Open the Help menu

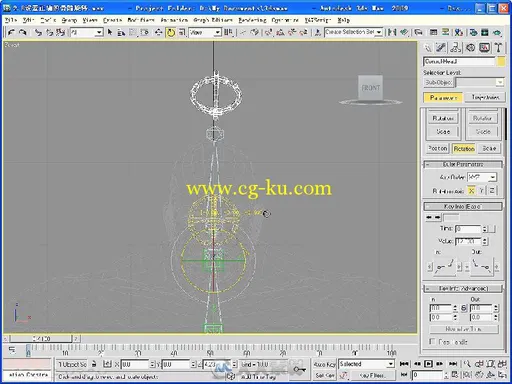coord(343,20)
